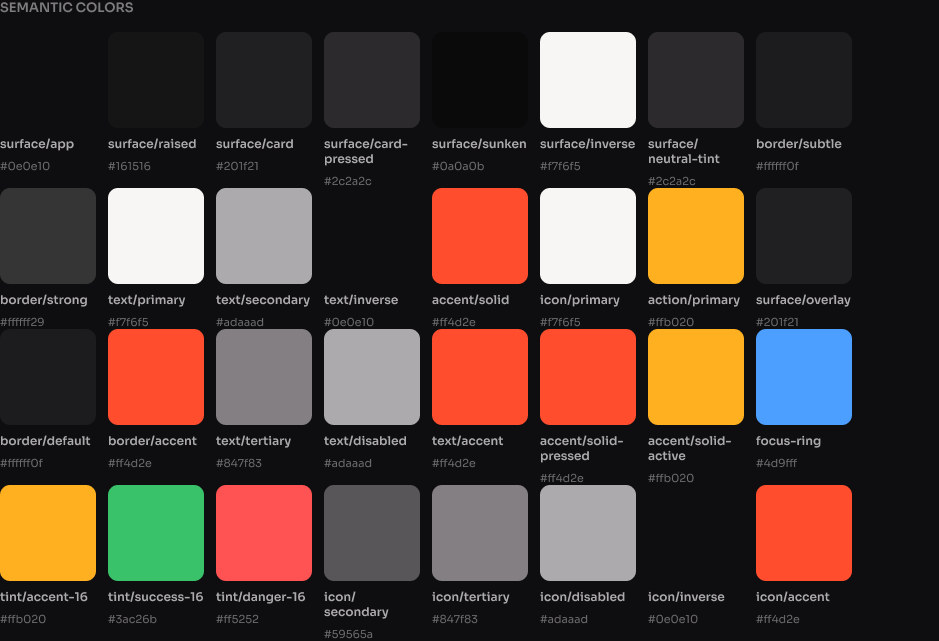Pick the action/primary amber swatch
The height and width of the screenshot is (641, 939).
click(696, 236)
